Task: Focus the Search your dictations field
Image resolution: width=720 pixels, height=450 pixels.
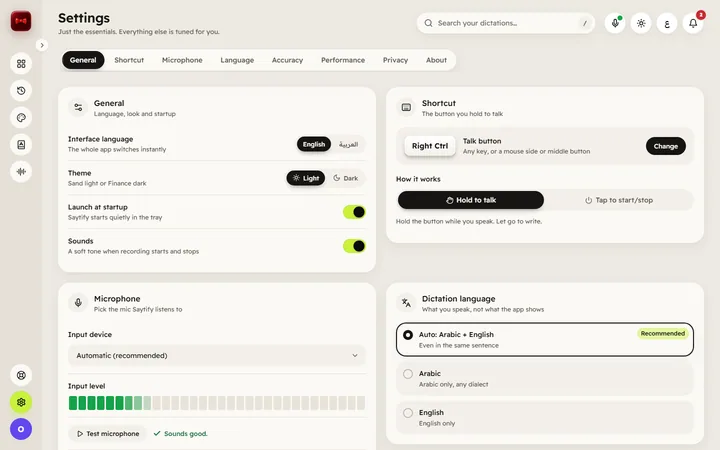Action: point(506,23)
